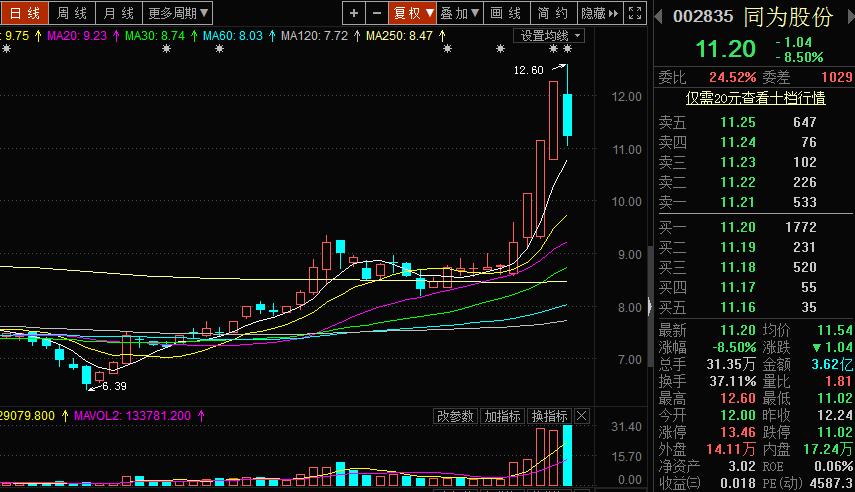Click the MAVOL2 arrow indicator
This screenshot has width=855, height=492.
click(x=200, y=415)
